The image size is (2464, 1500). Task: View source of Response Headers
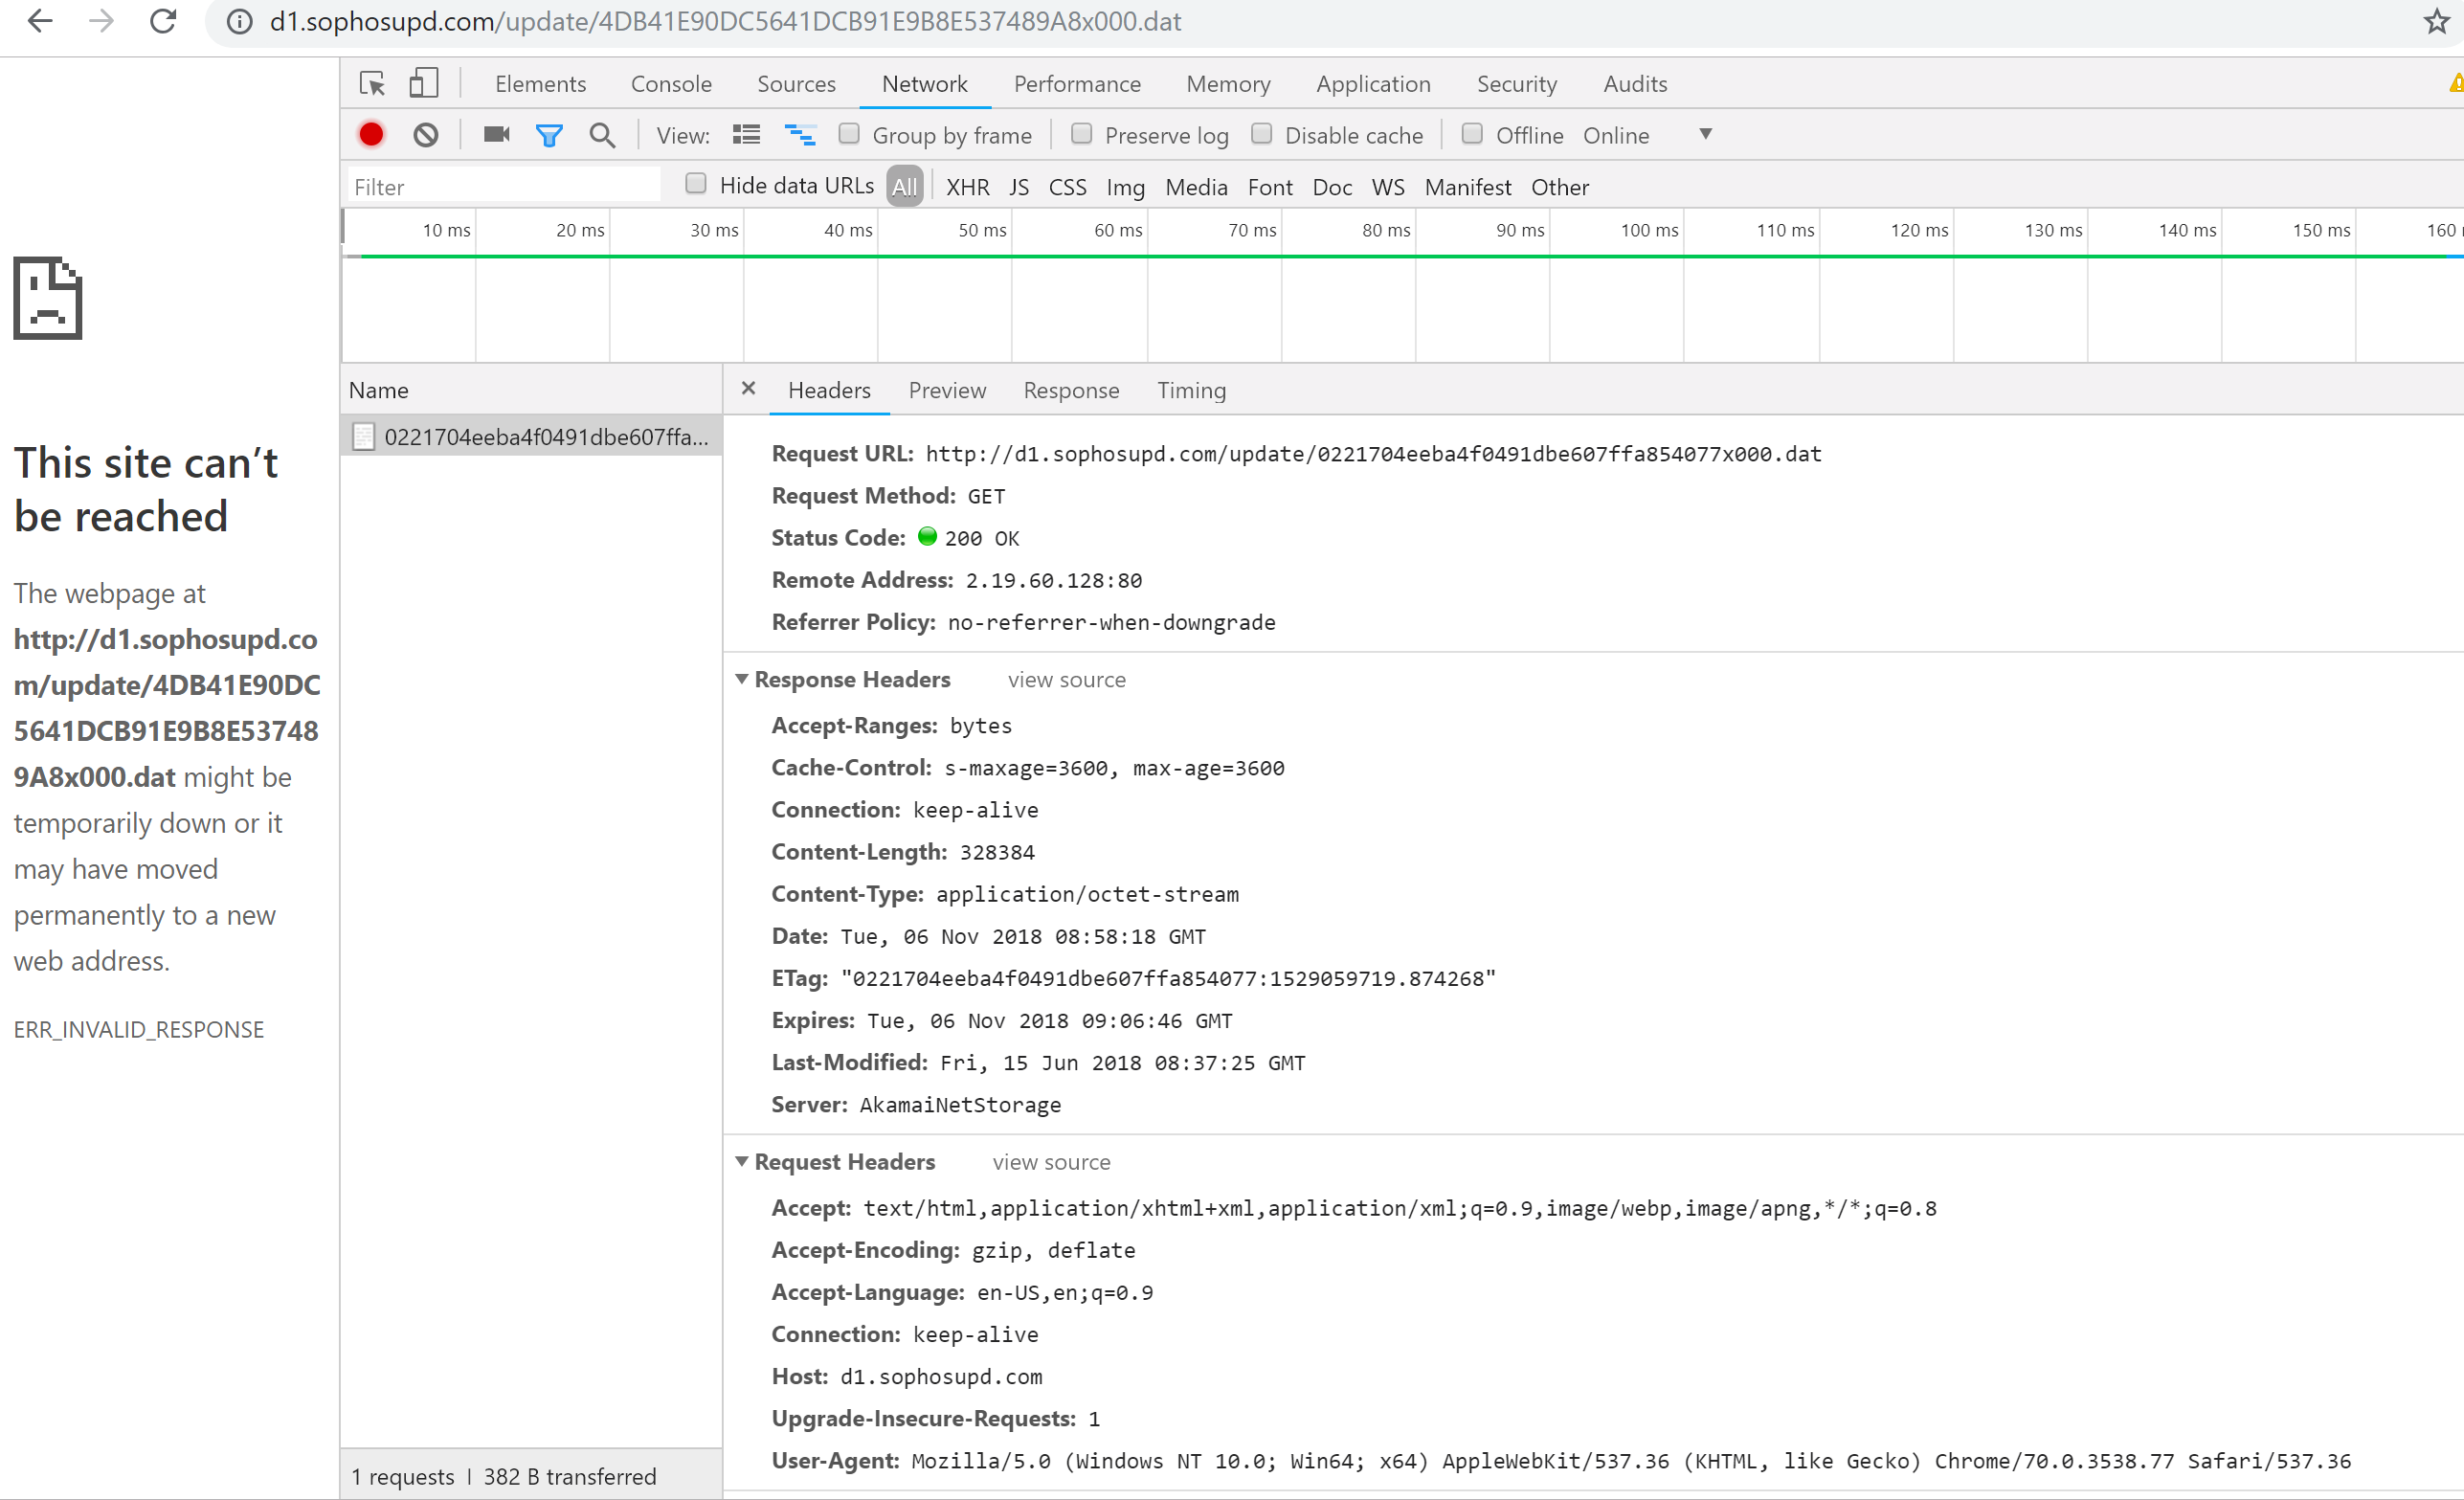point(1066,680)
